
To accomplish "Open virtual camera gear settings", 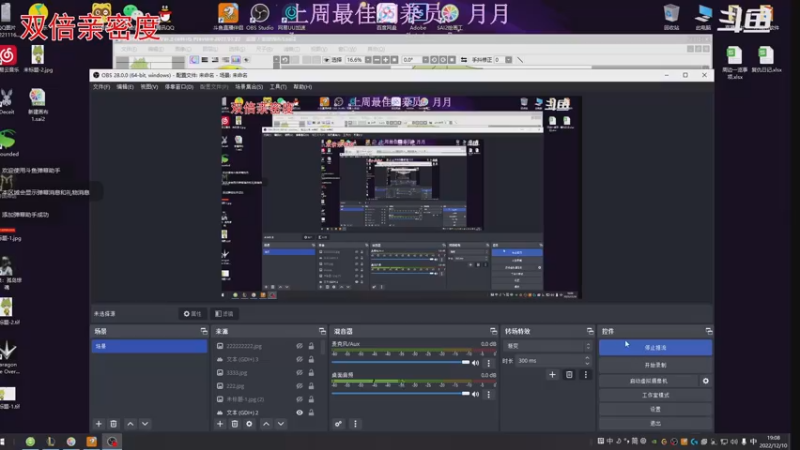I will [x=706, y=381].
